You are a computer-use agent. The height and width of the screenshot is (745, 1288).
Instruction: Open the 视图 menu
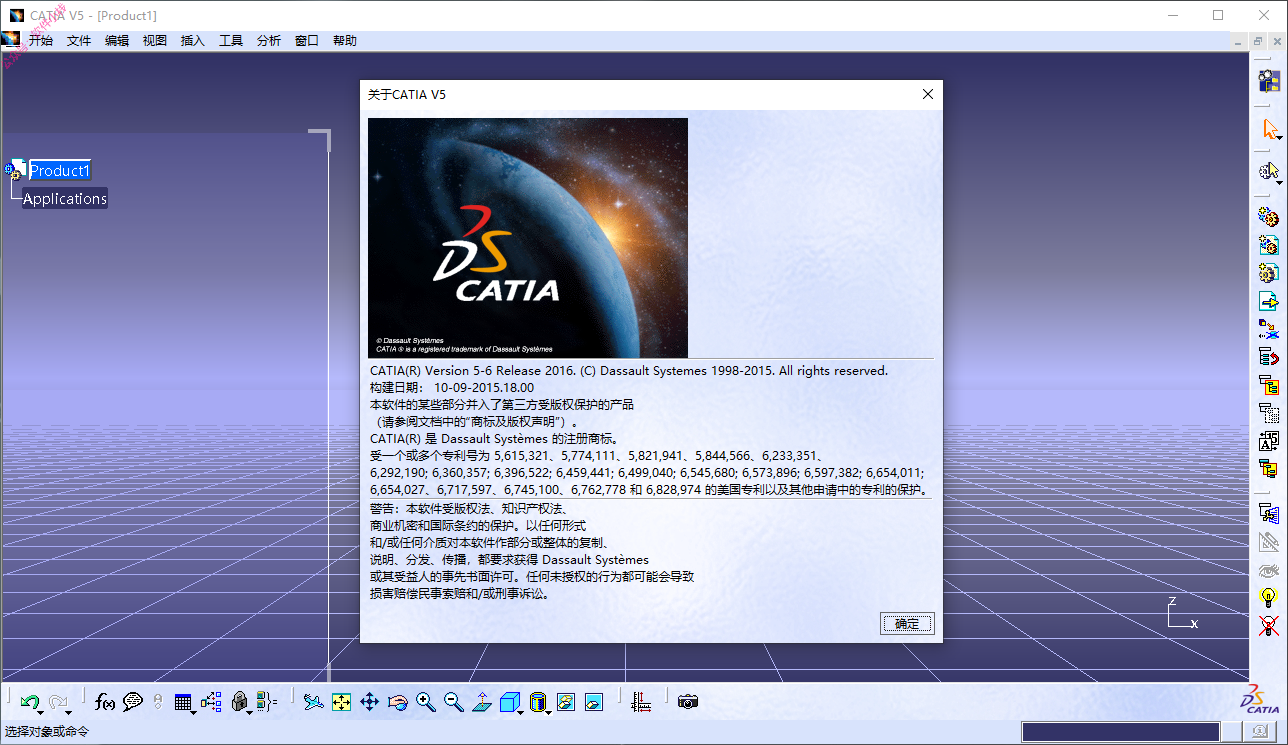[155, 41]
